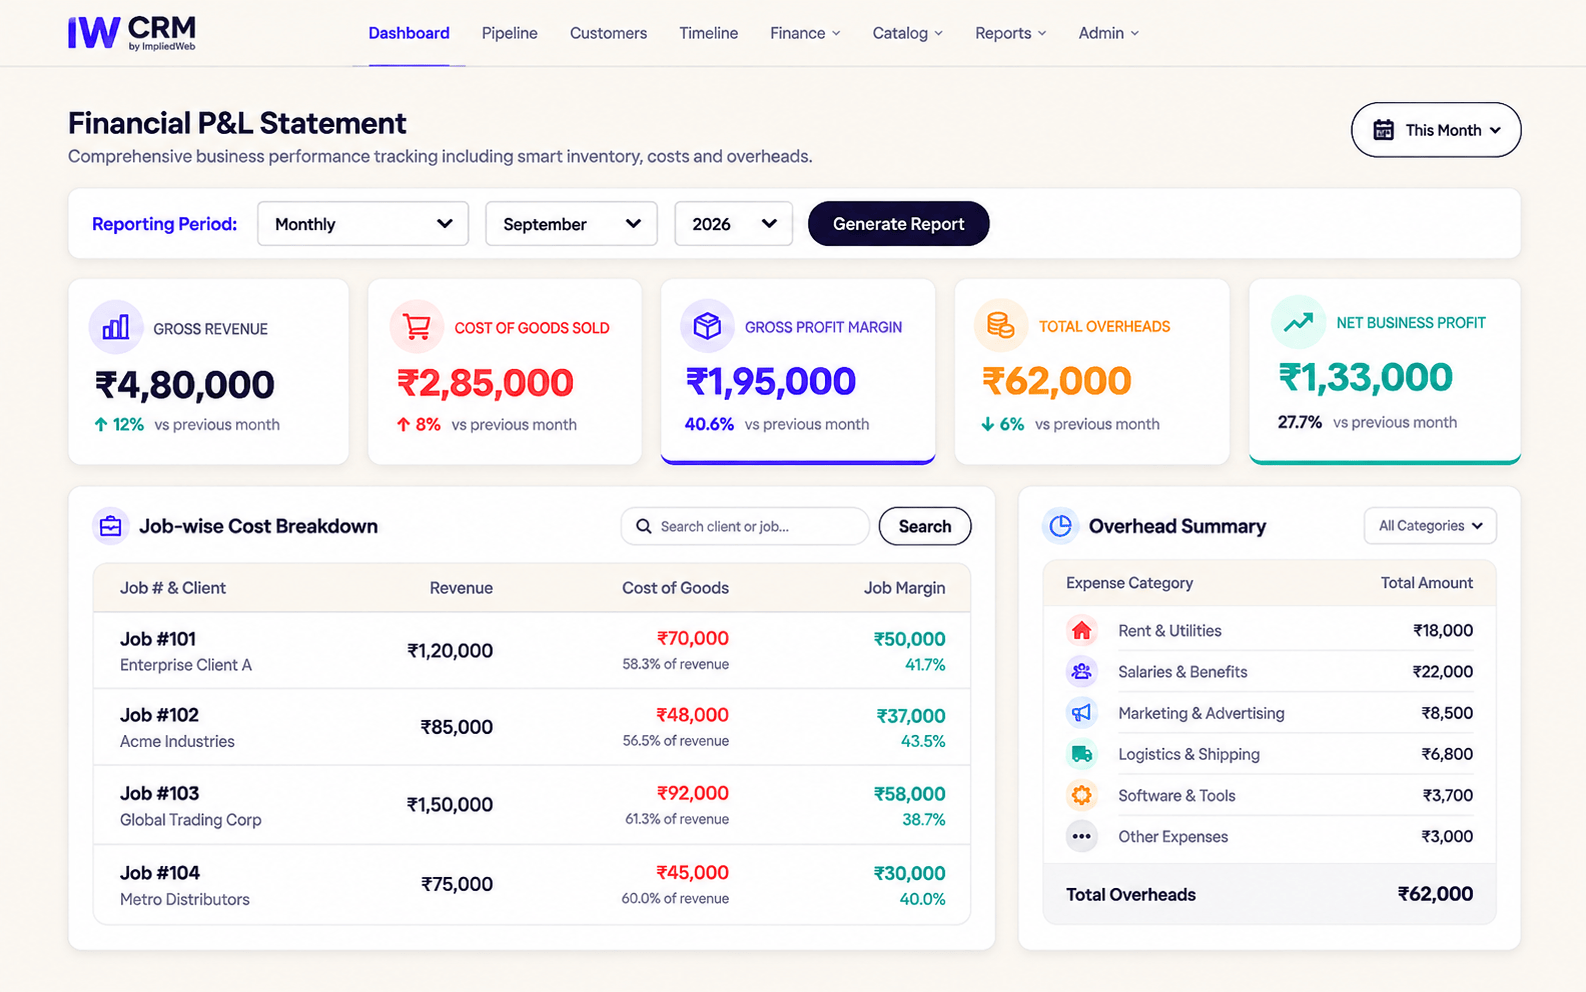Click the ₹4,80,000 gross revenue value
This screenshot has width=1586, height=992.
pyautogui.click(x=185, y=385)
